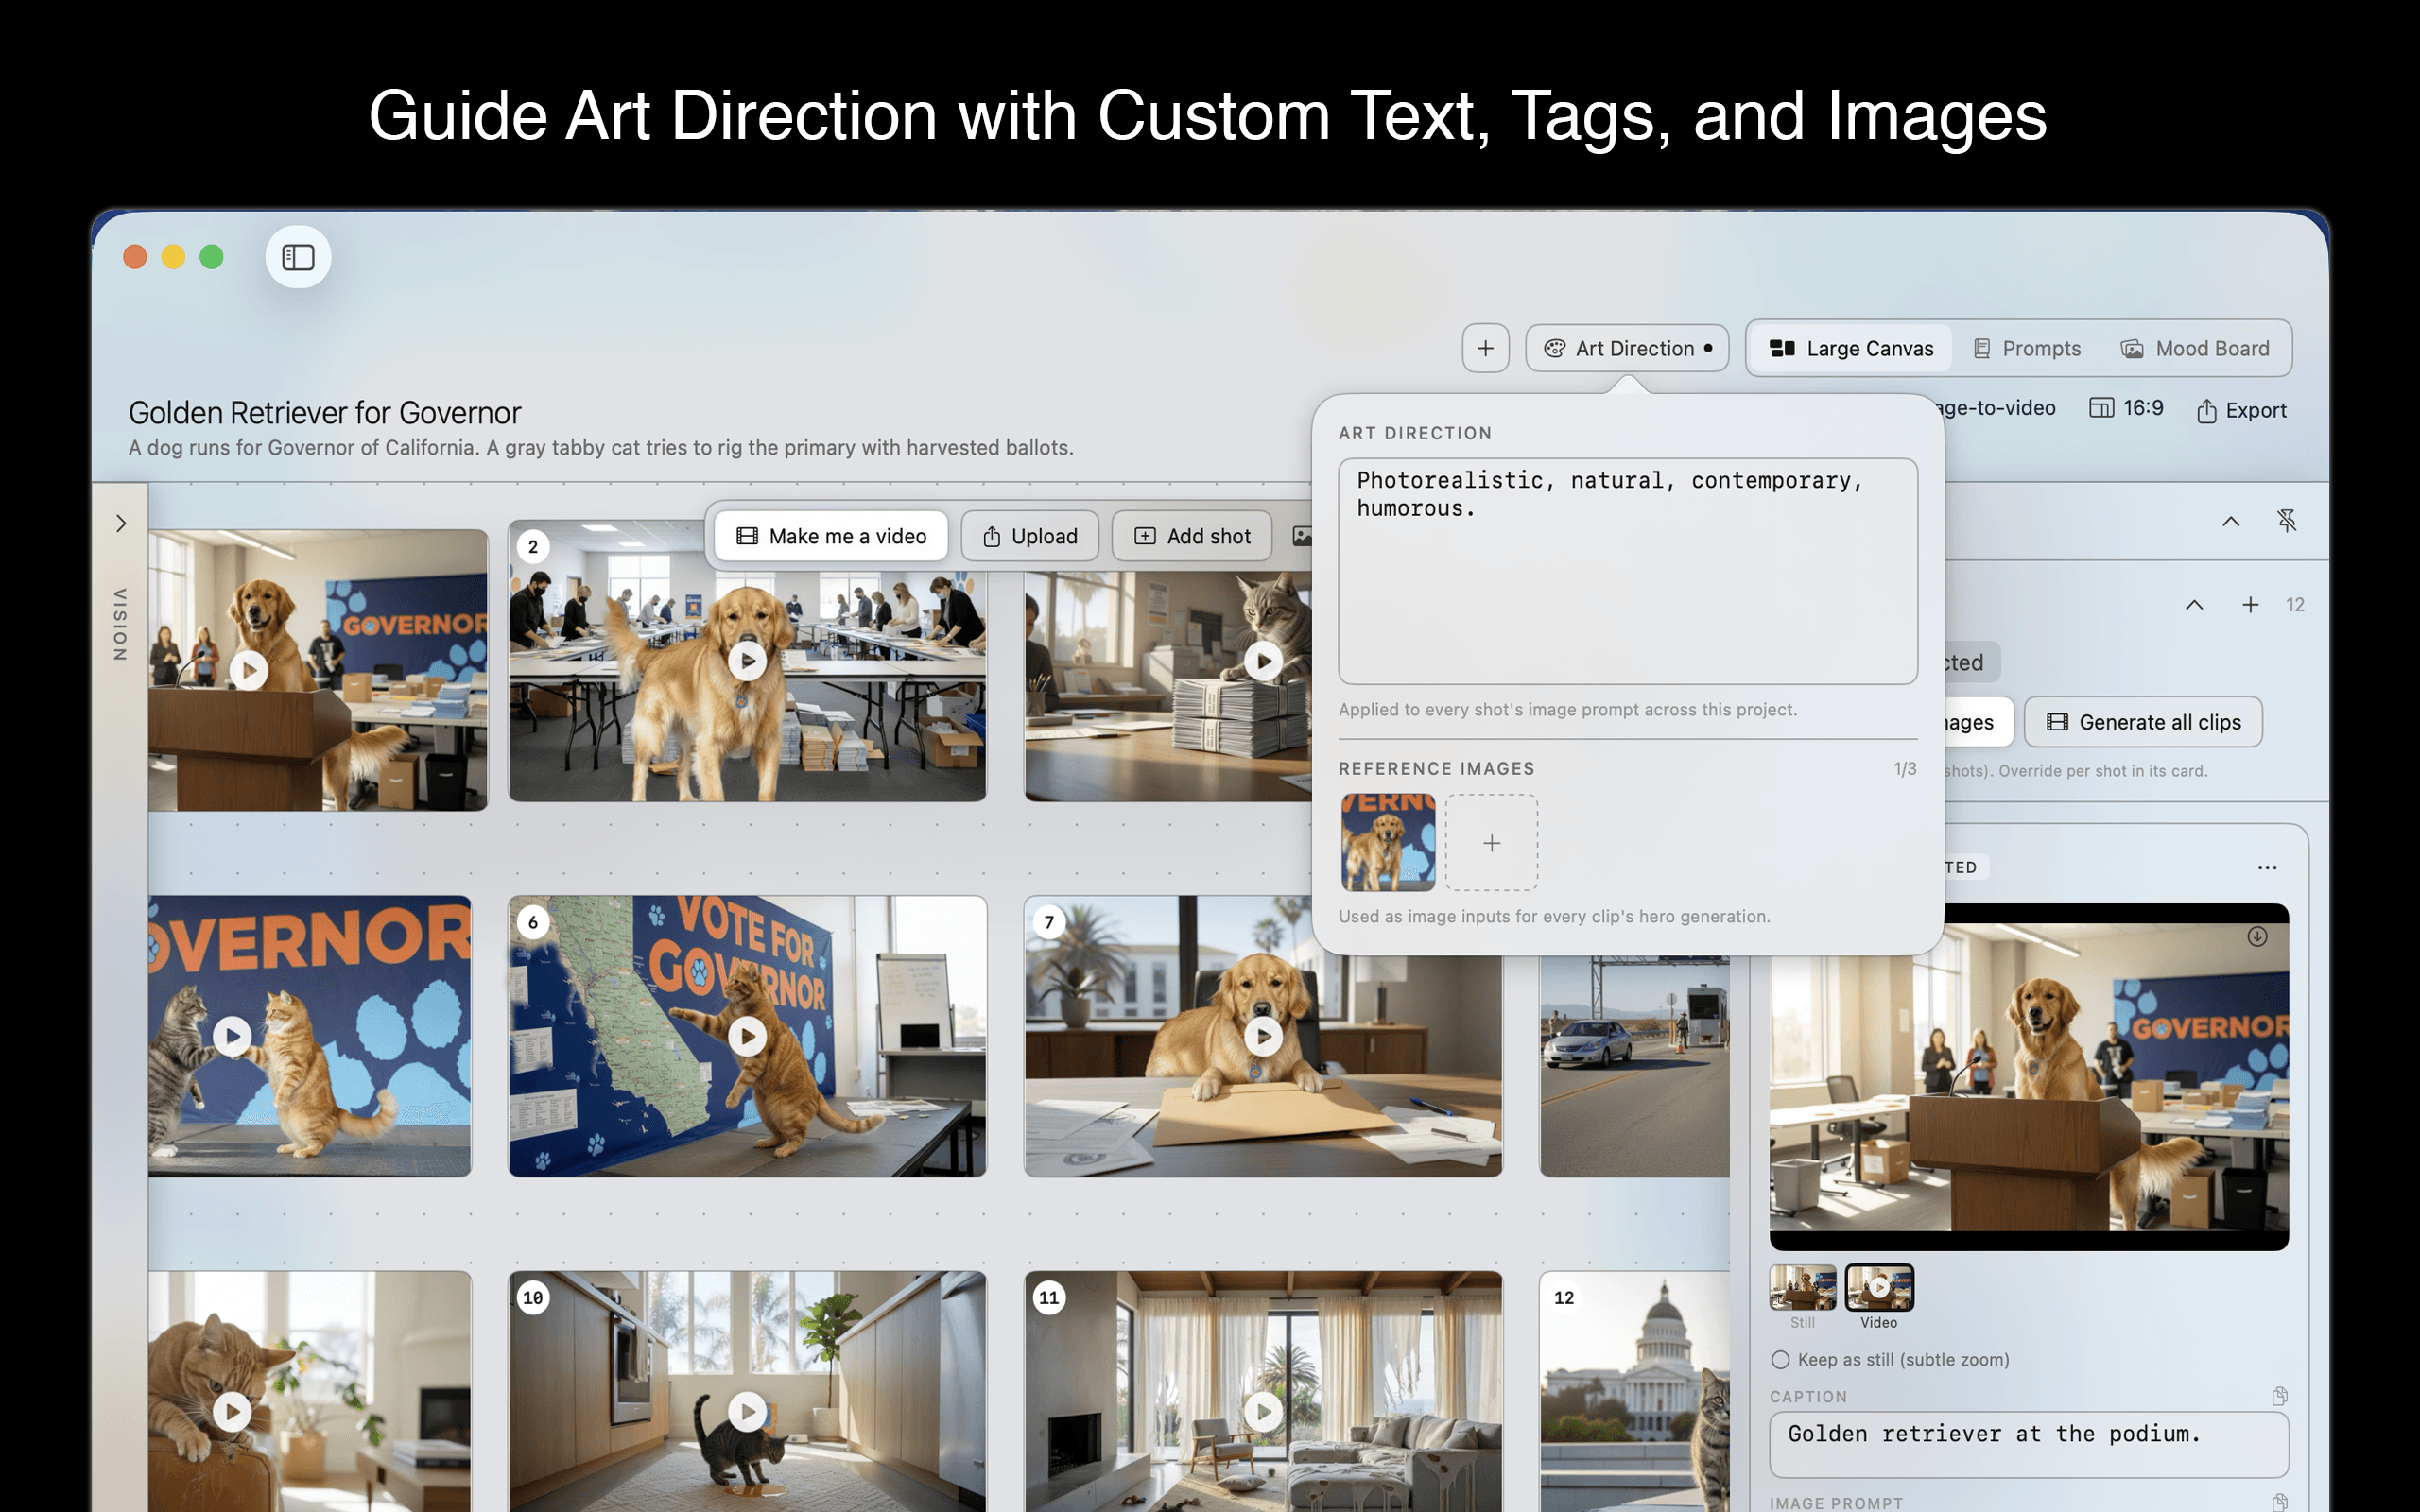
Task: Select shot 12 capitol building thumbnail
Action: click(1634, 1391)
